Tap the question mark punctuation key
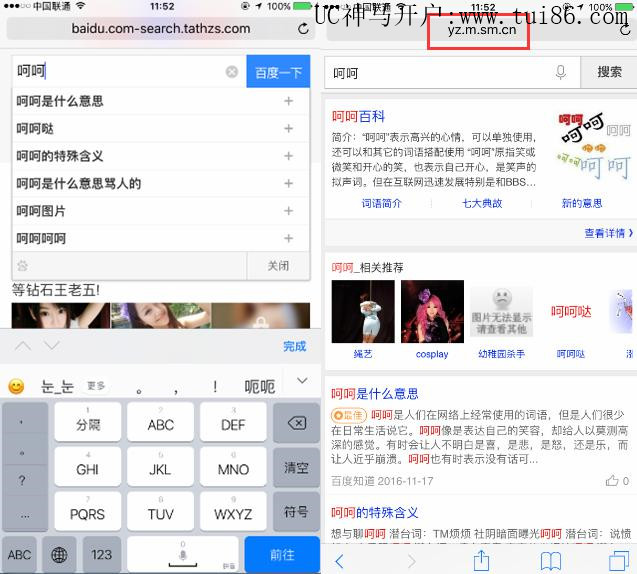Screen dimensions: 637x574 (x=22, y=481)
